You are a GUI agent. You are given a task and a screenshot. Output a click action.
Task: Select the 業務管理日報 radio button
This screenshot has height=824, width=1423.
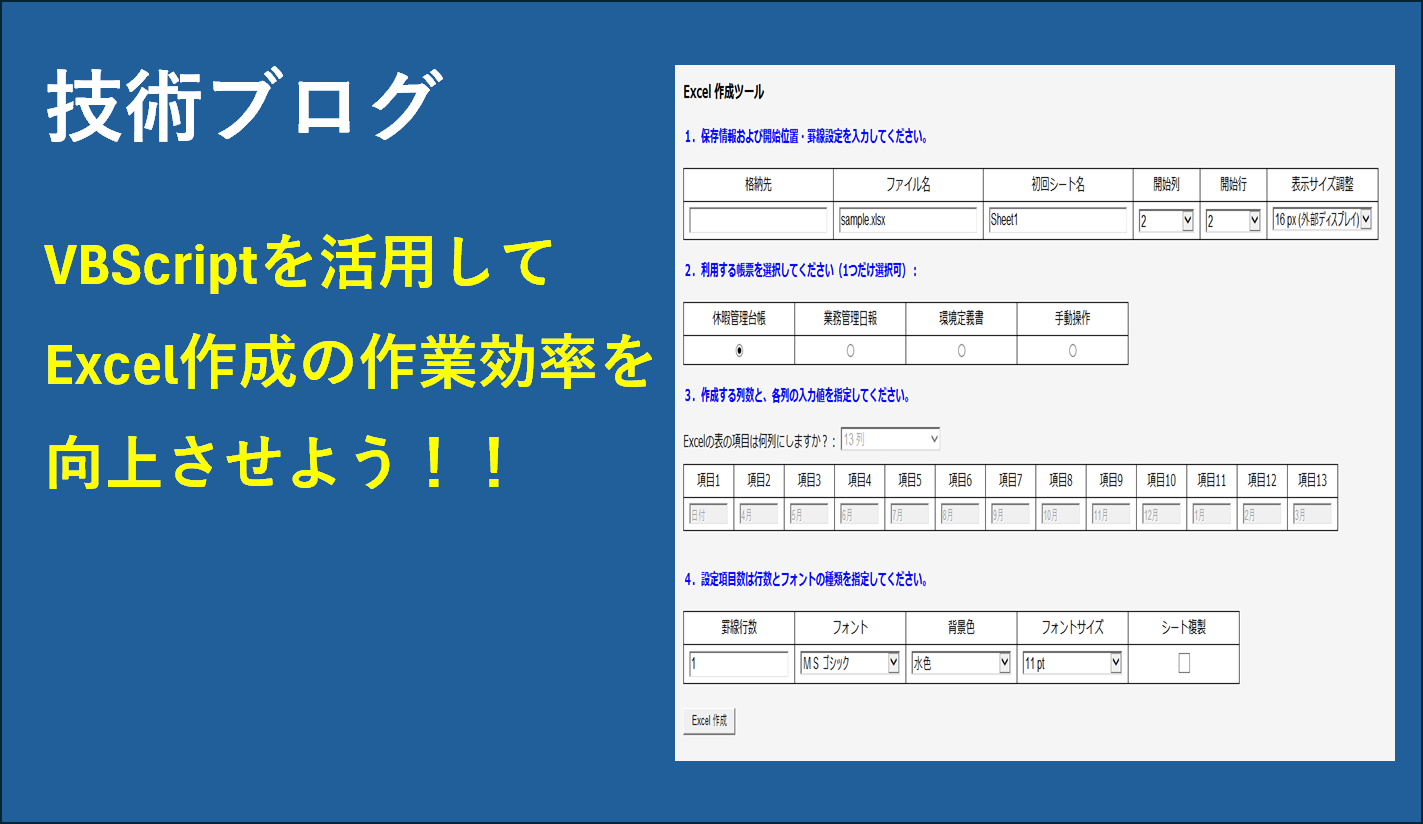pos(850,351)
